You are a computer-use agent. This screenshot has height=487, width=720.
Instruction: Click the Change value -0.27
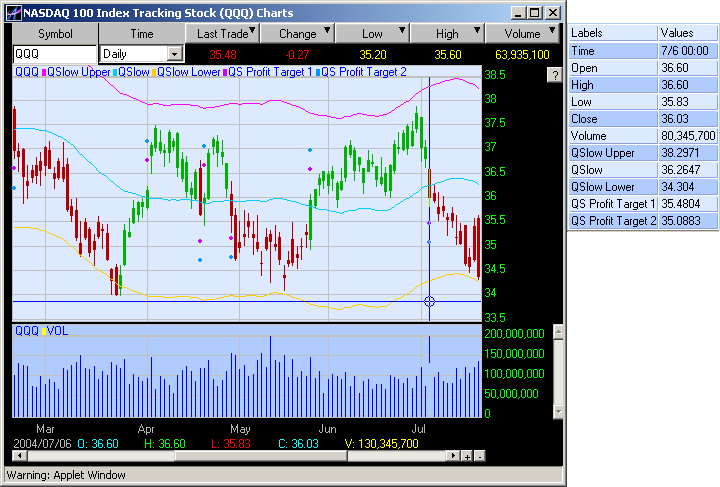pyautogui.click(x=297, y=55)
